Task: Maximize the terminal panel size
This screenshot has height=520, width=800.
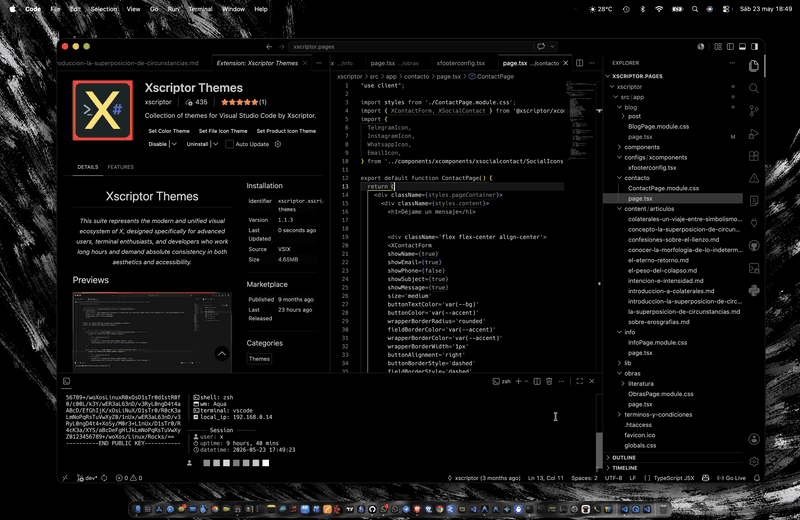Action: (580, 381)
